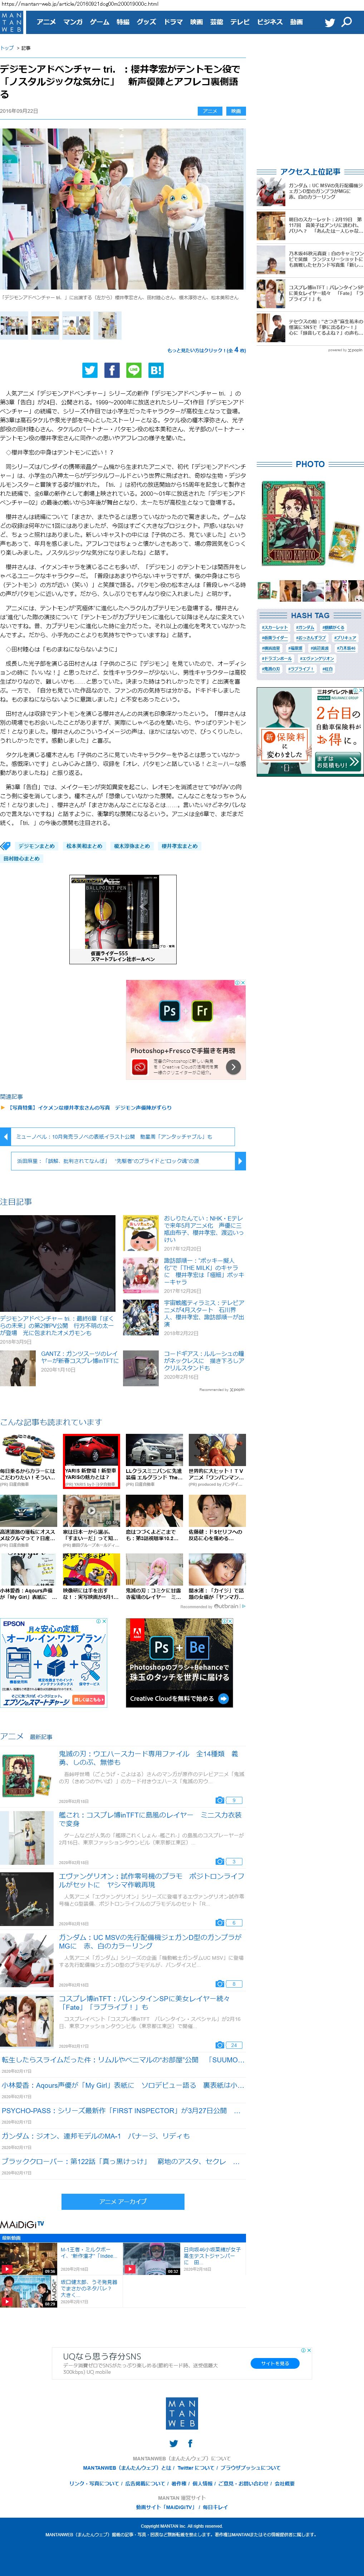The image size is (364, 2576).
Task: Open the main cast photo of the article
Action: [x=122, y=208]
